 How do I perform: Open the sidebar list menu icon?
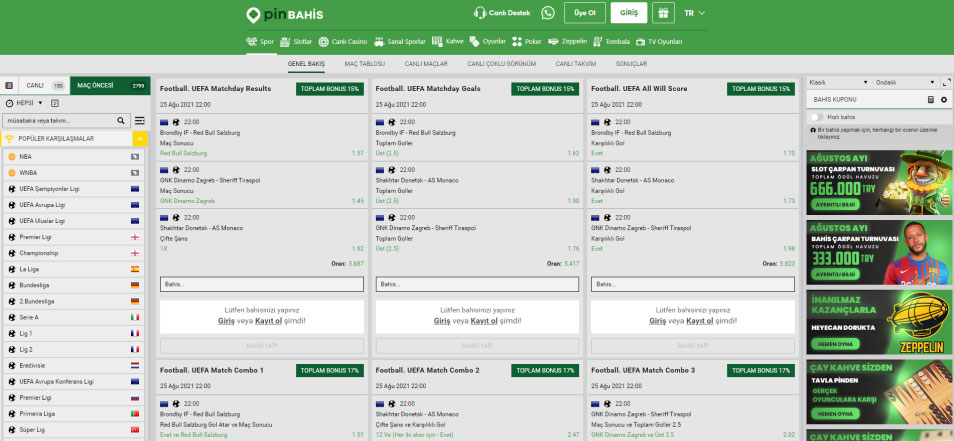[x=140, y=120]
